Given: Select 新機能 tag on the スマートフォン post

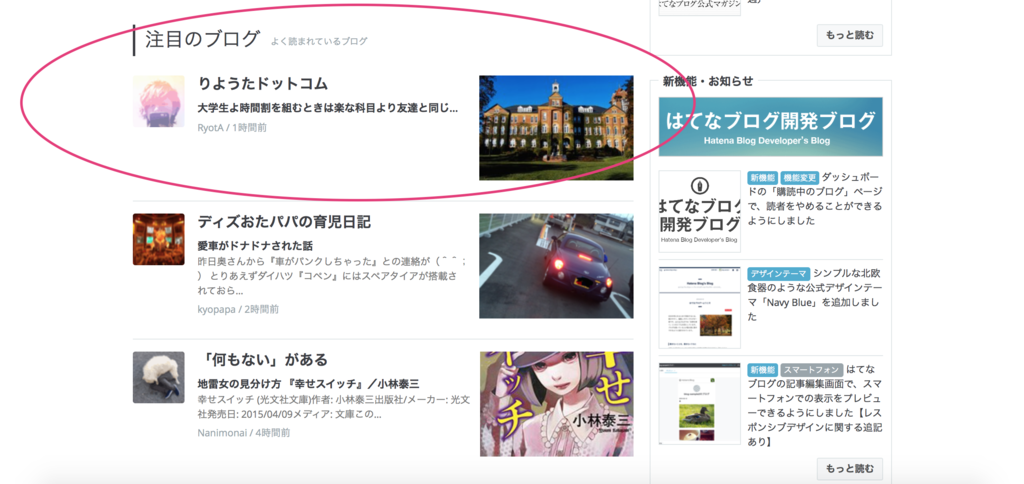Looking at the screenshot, I should tap(763, 370).
